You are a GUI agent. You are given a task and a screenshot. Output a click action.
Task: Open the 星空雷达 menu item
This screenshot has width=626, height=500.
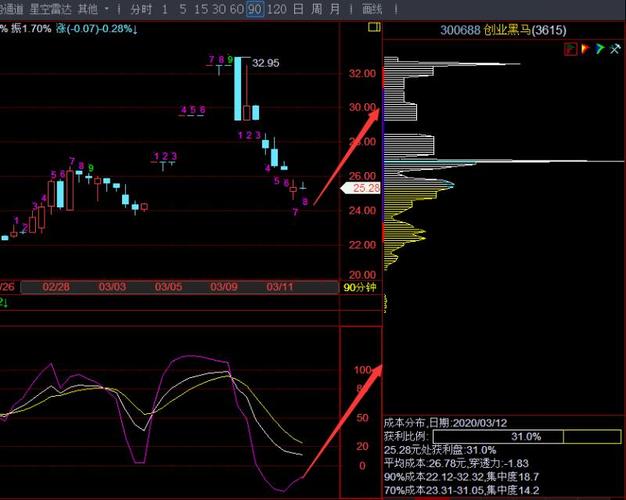click(51, 9)
